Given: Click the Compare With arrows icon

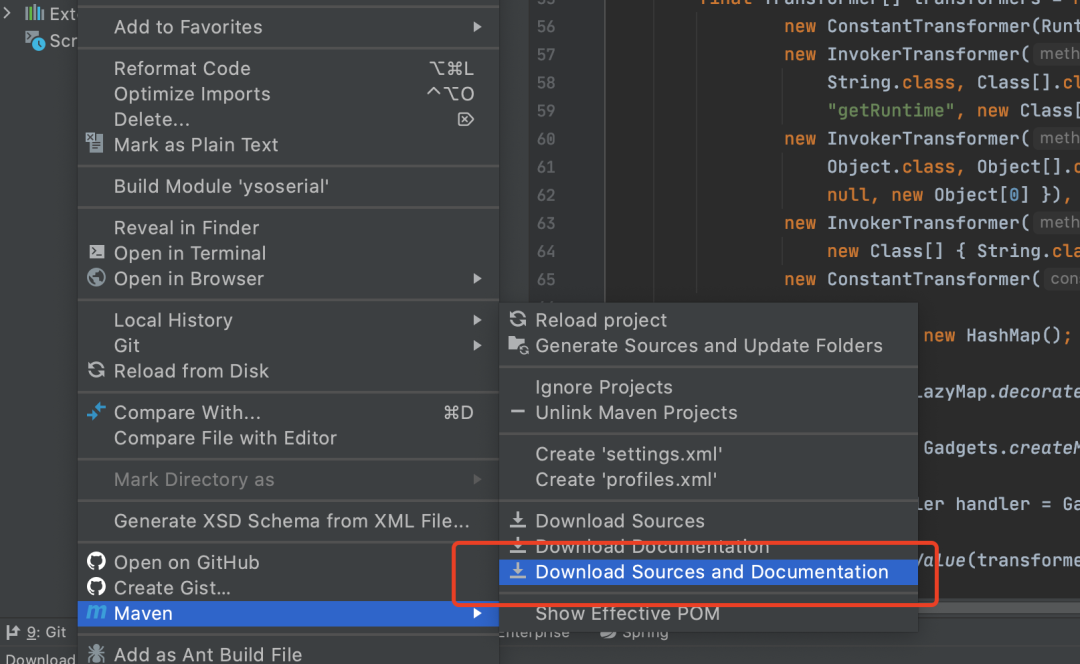Looking at the screenshot, I should click(x=96, y=412).
